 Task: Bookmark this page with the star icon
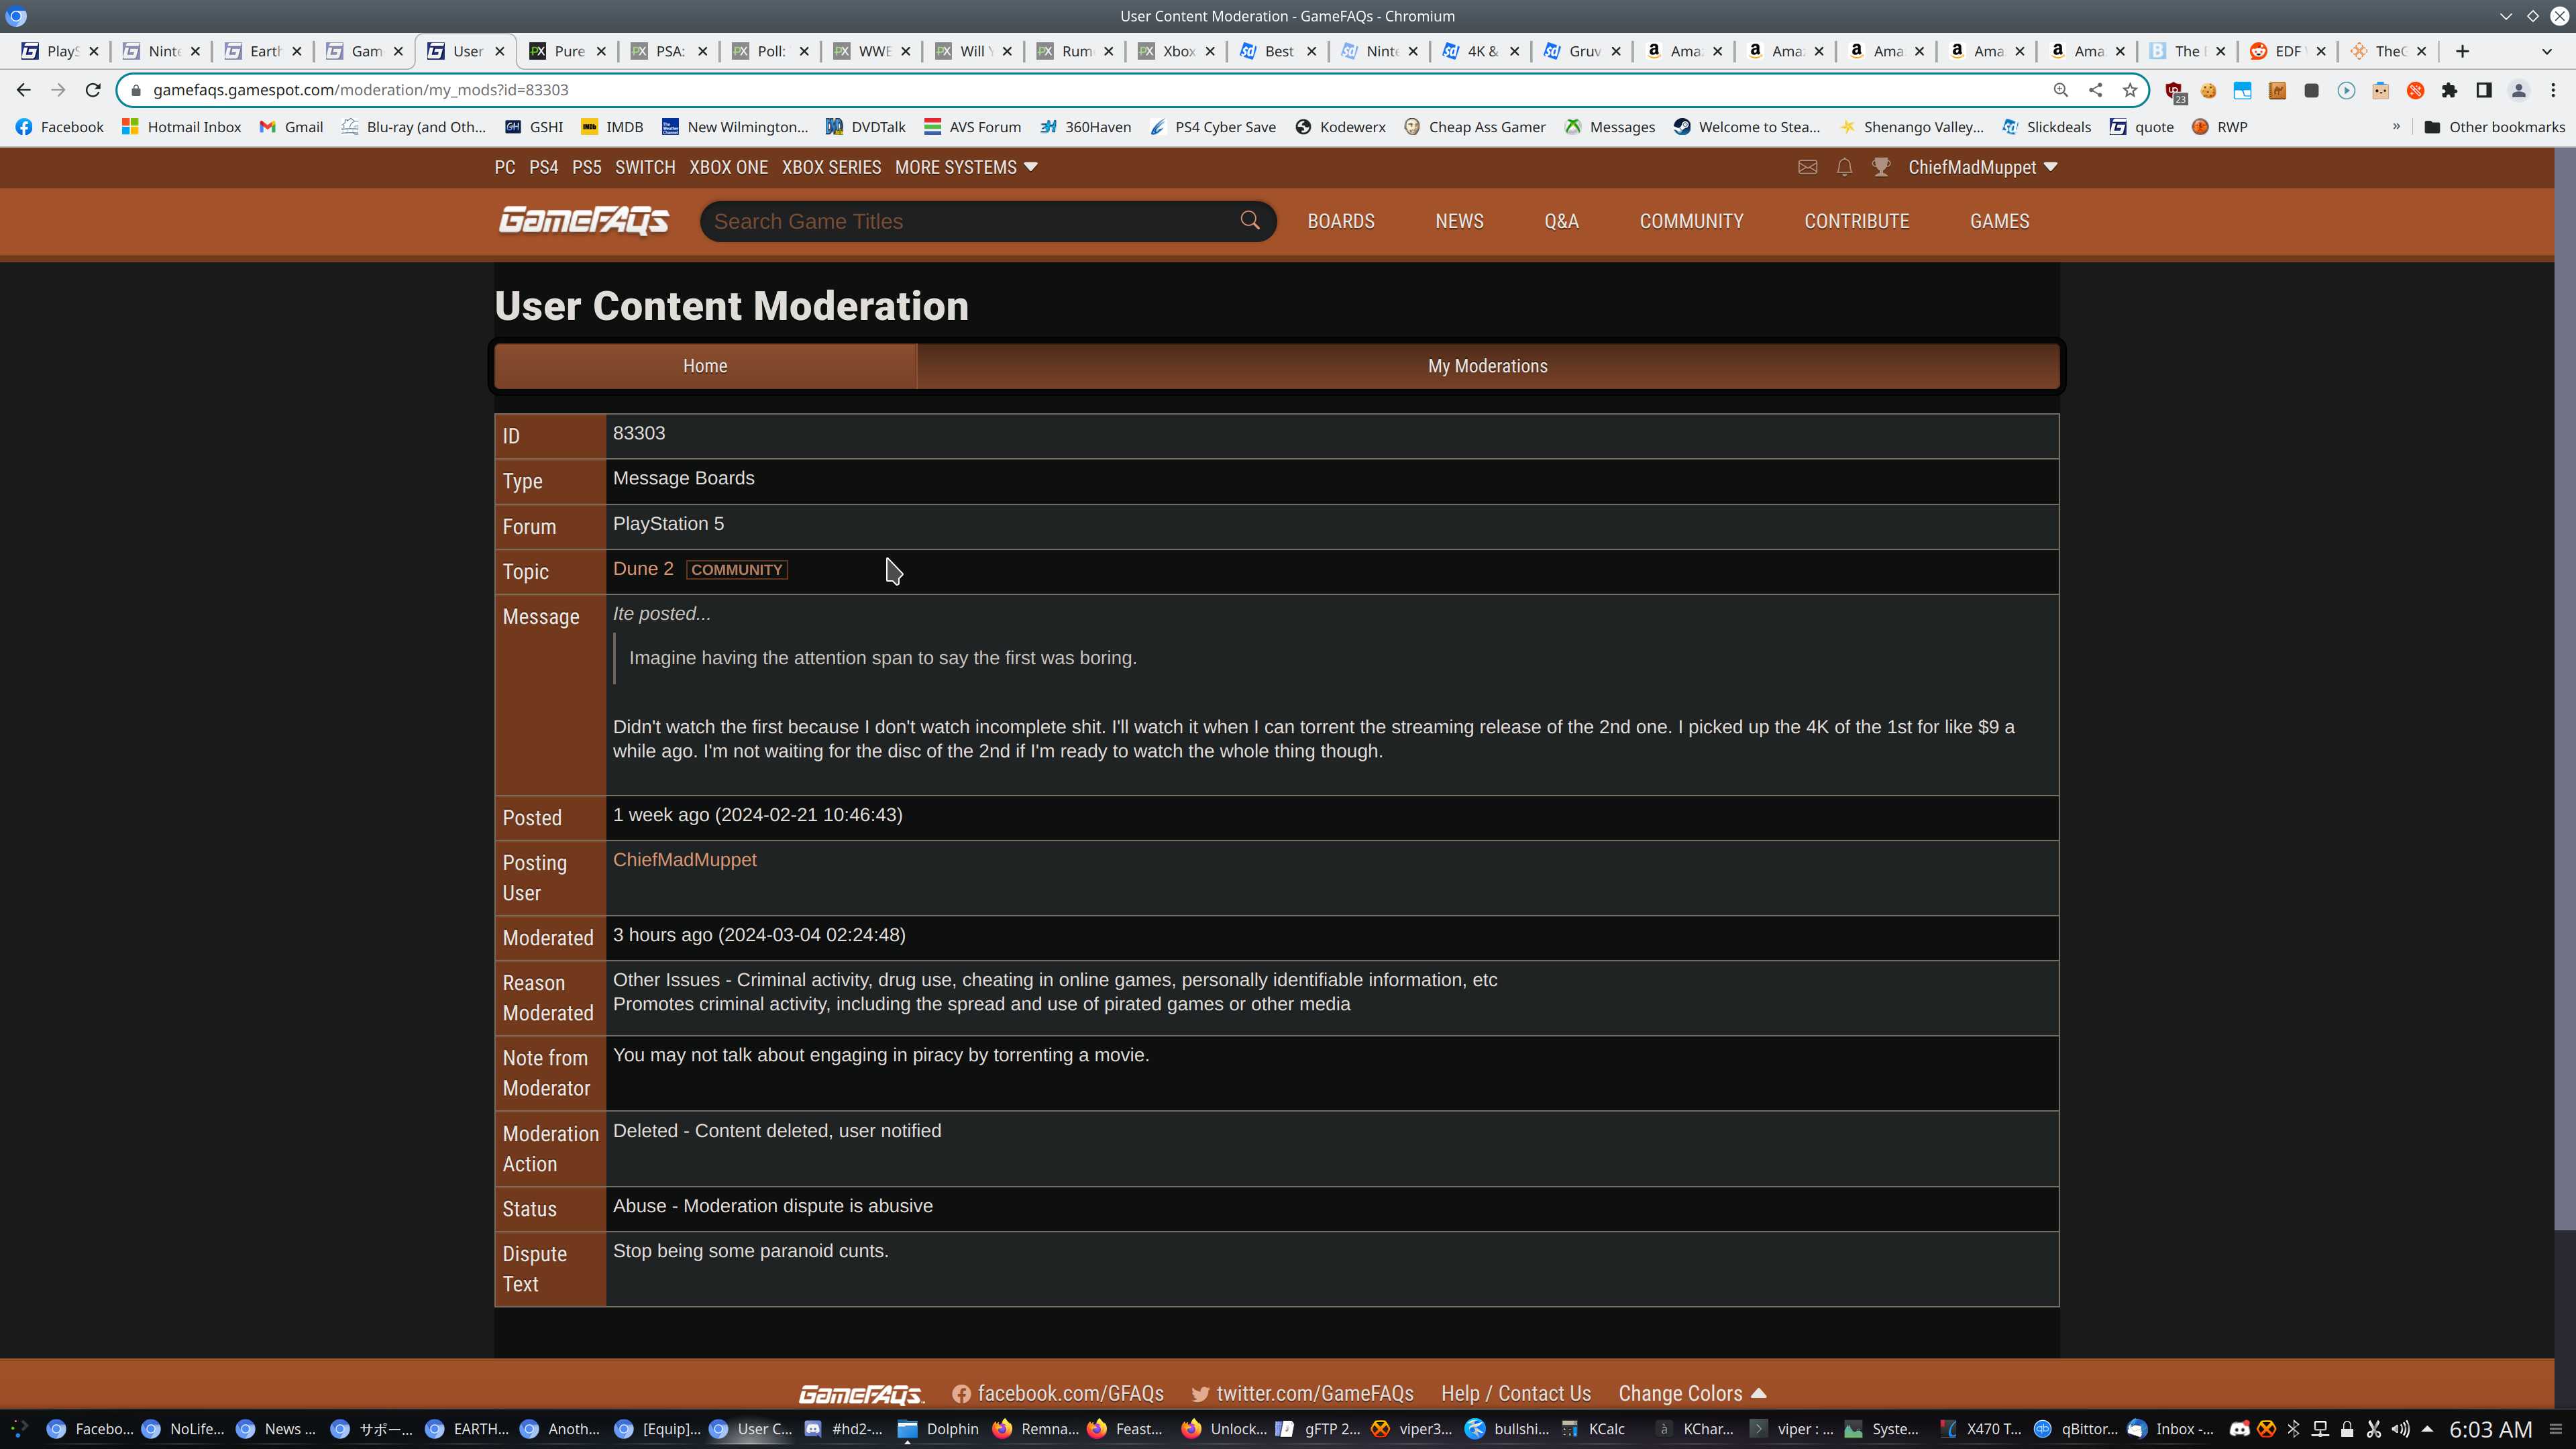(2130, 90)
